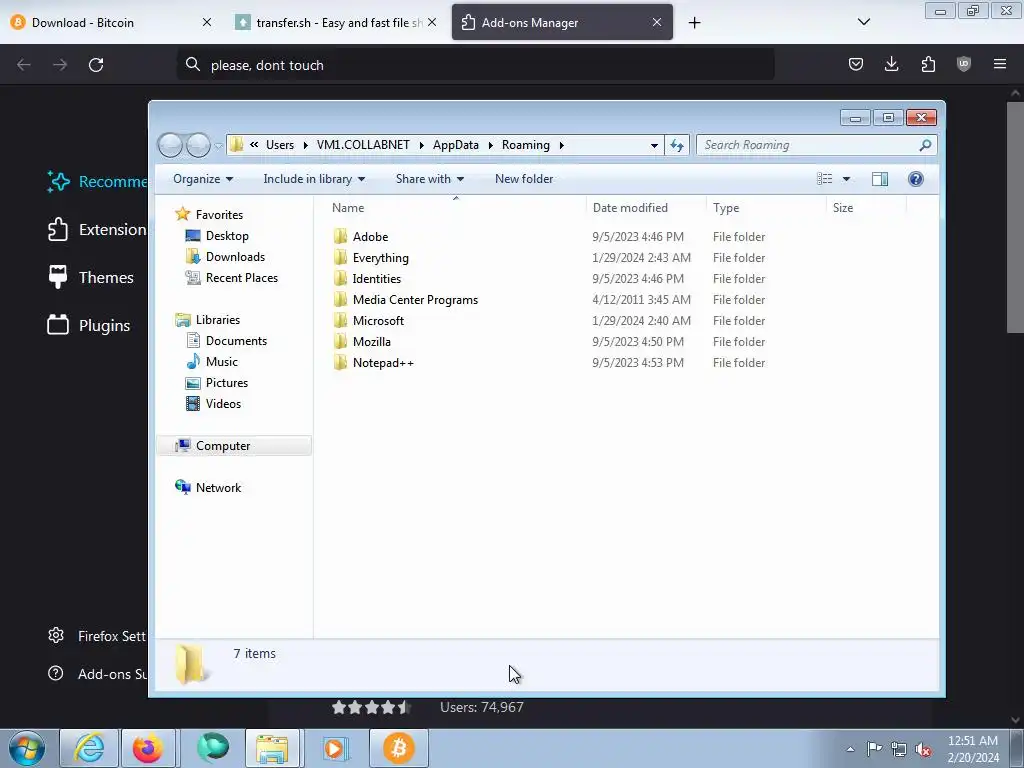Screen dimensions: 1024x768
Task: Open the uBlock Origin shield icon
Action: click(x=964, y=64)
